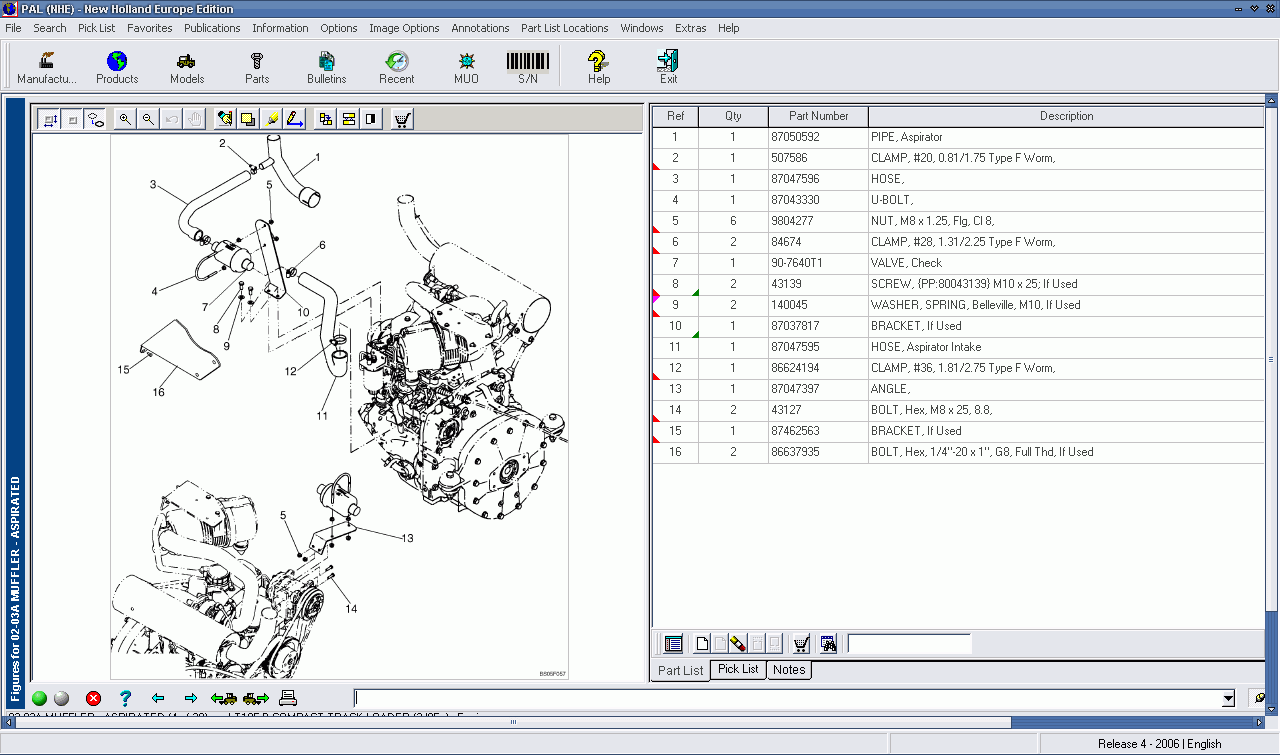Viewport: 1280px width, 755px height.
Task: Open the Bulletins section
Action: pyautogui.click(x=327, y=66)
